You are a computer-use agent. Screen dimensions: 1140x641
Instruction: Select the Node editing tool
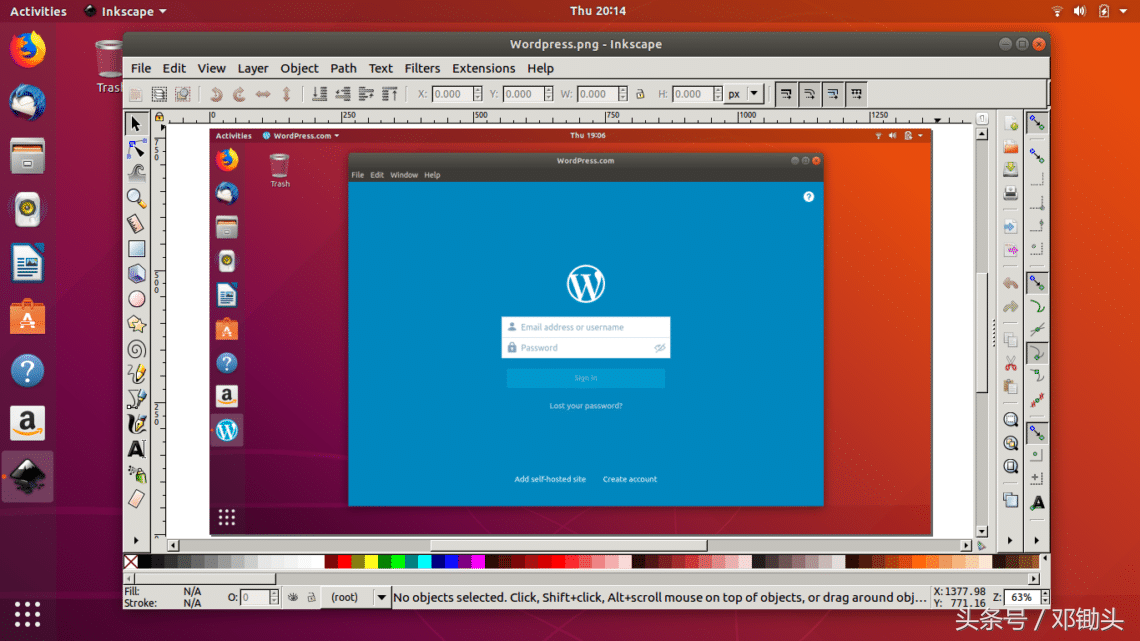click(136, 148)
